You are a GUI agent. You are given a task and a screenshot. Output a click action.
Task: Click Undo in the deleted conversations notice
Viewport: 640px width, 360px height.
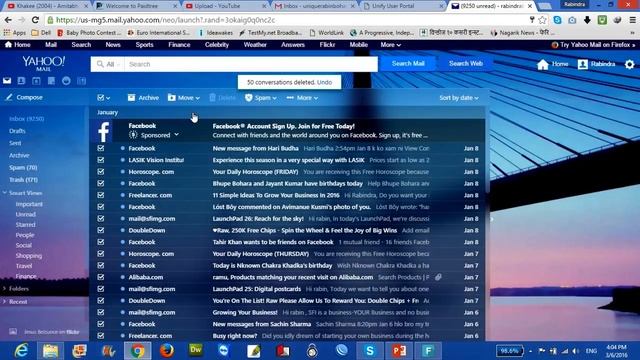[324, 82]
